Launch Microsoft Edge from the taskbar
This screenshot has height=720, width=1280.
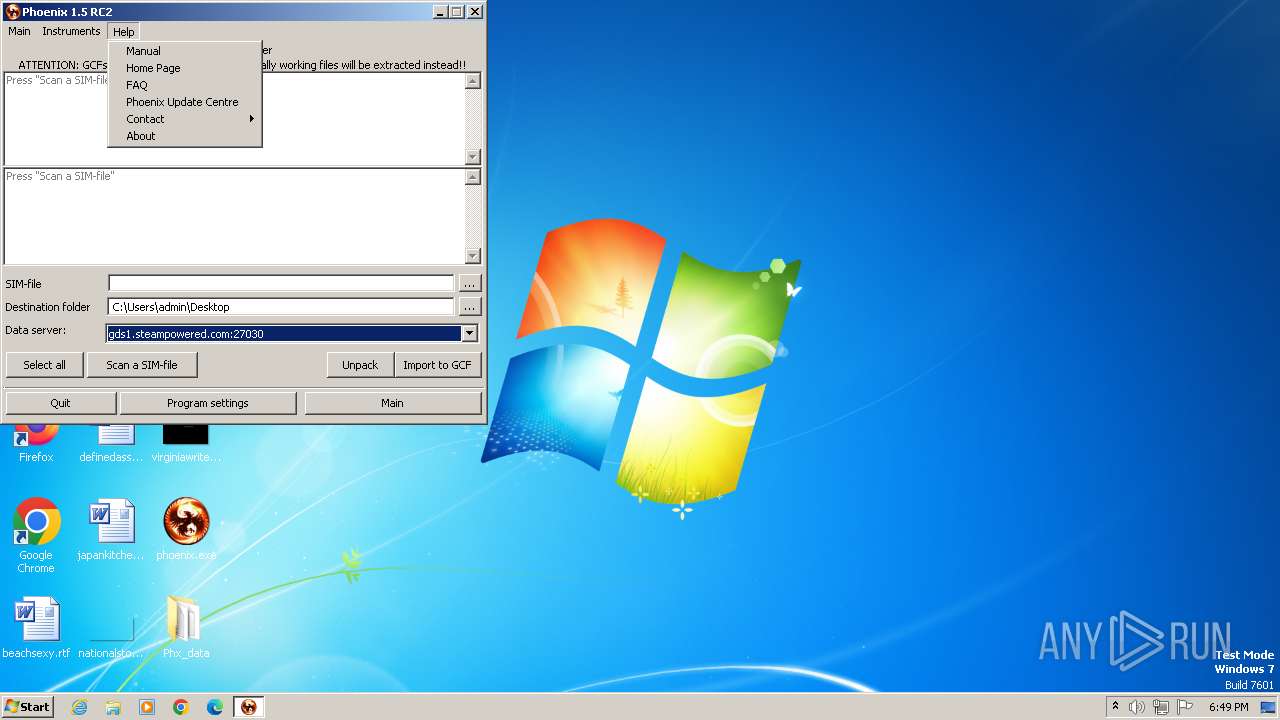pyautogui.click(x=215, y=707)
